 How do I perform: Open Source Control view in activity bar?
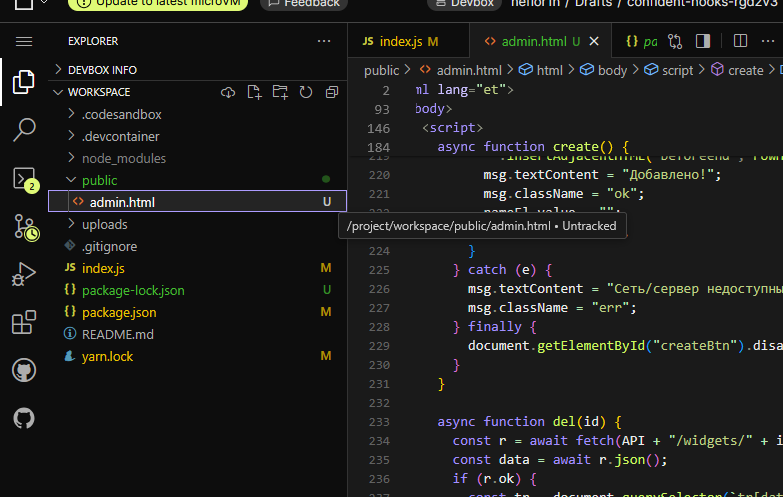click(x=24, y=227)
